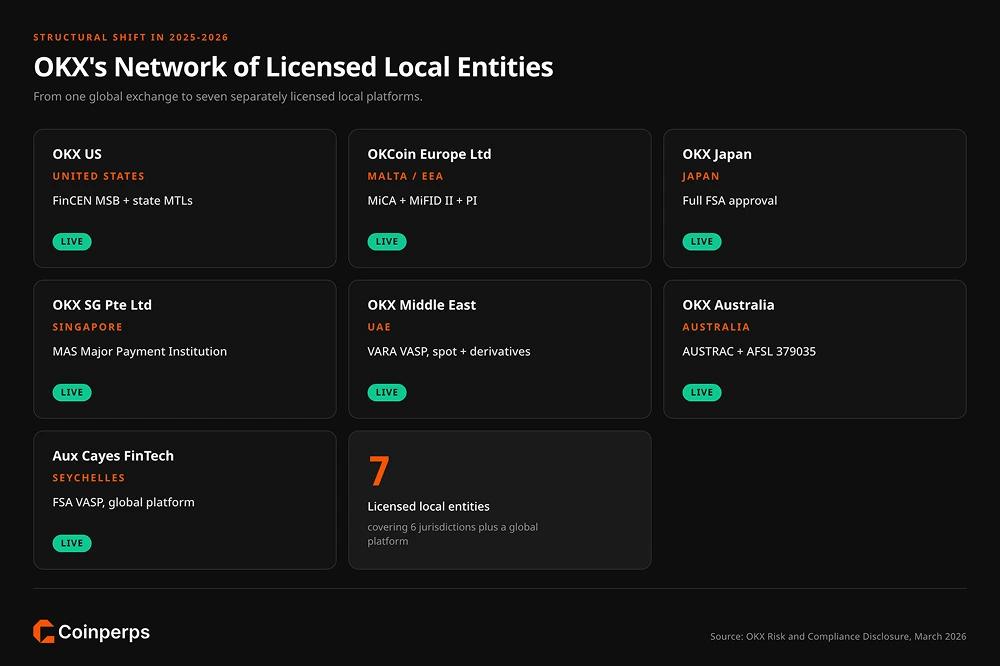Click 'FinCEN MSB + state MTLs' text
The height and width of the screenshot is (666, 1000).
pos(122,200)
